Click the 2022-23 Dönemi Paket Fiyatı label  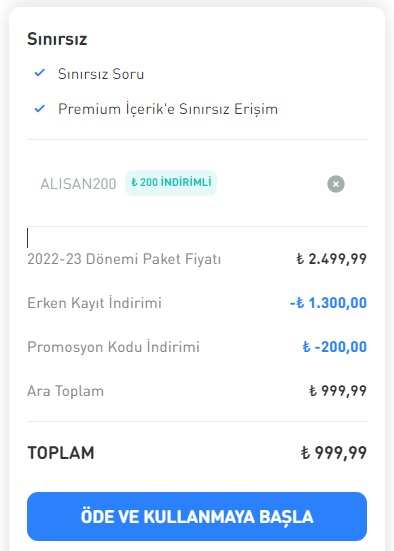(x=124, y=259)
